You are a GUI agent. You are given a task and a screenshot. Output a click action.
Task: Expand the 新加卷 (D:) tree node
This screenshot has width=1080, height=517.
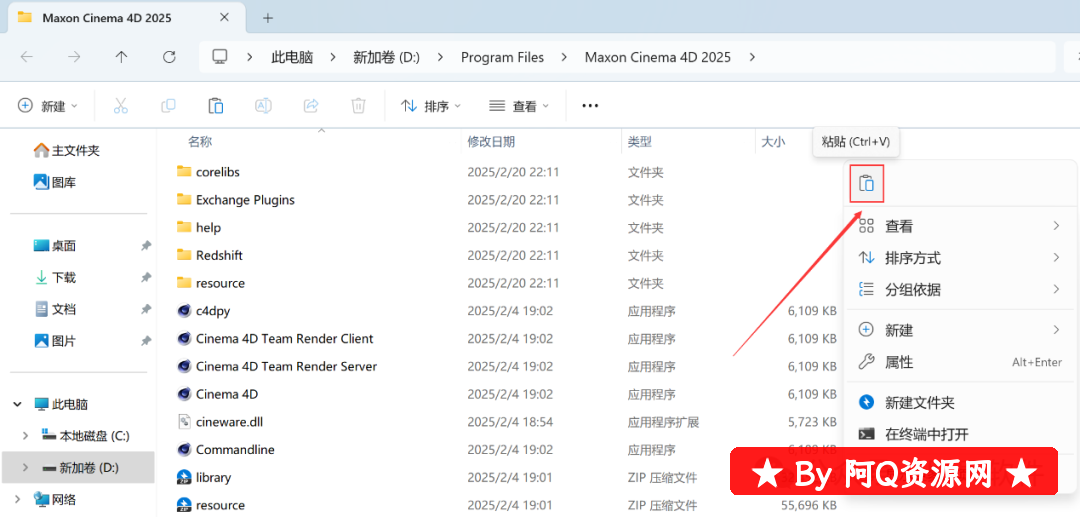[x=25, y=467]
